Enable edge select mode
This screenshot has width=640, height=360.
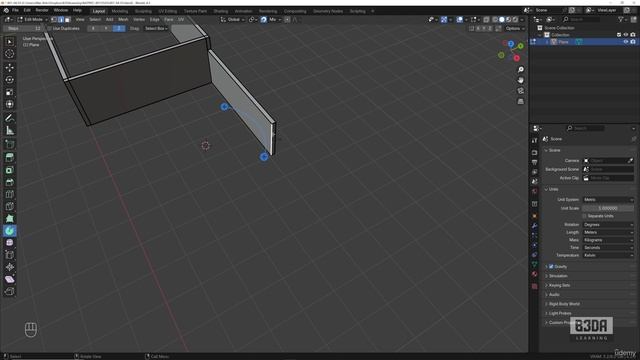pos(61,19)
